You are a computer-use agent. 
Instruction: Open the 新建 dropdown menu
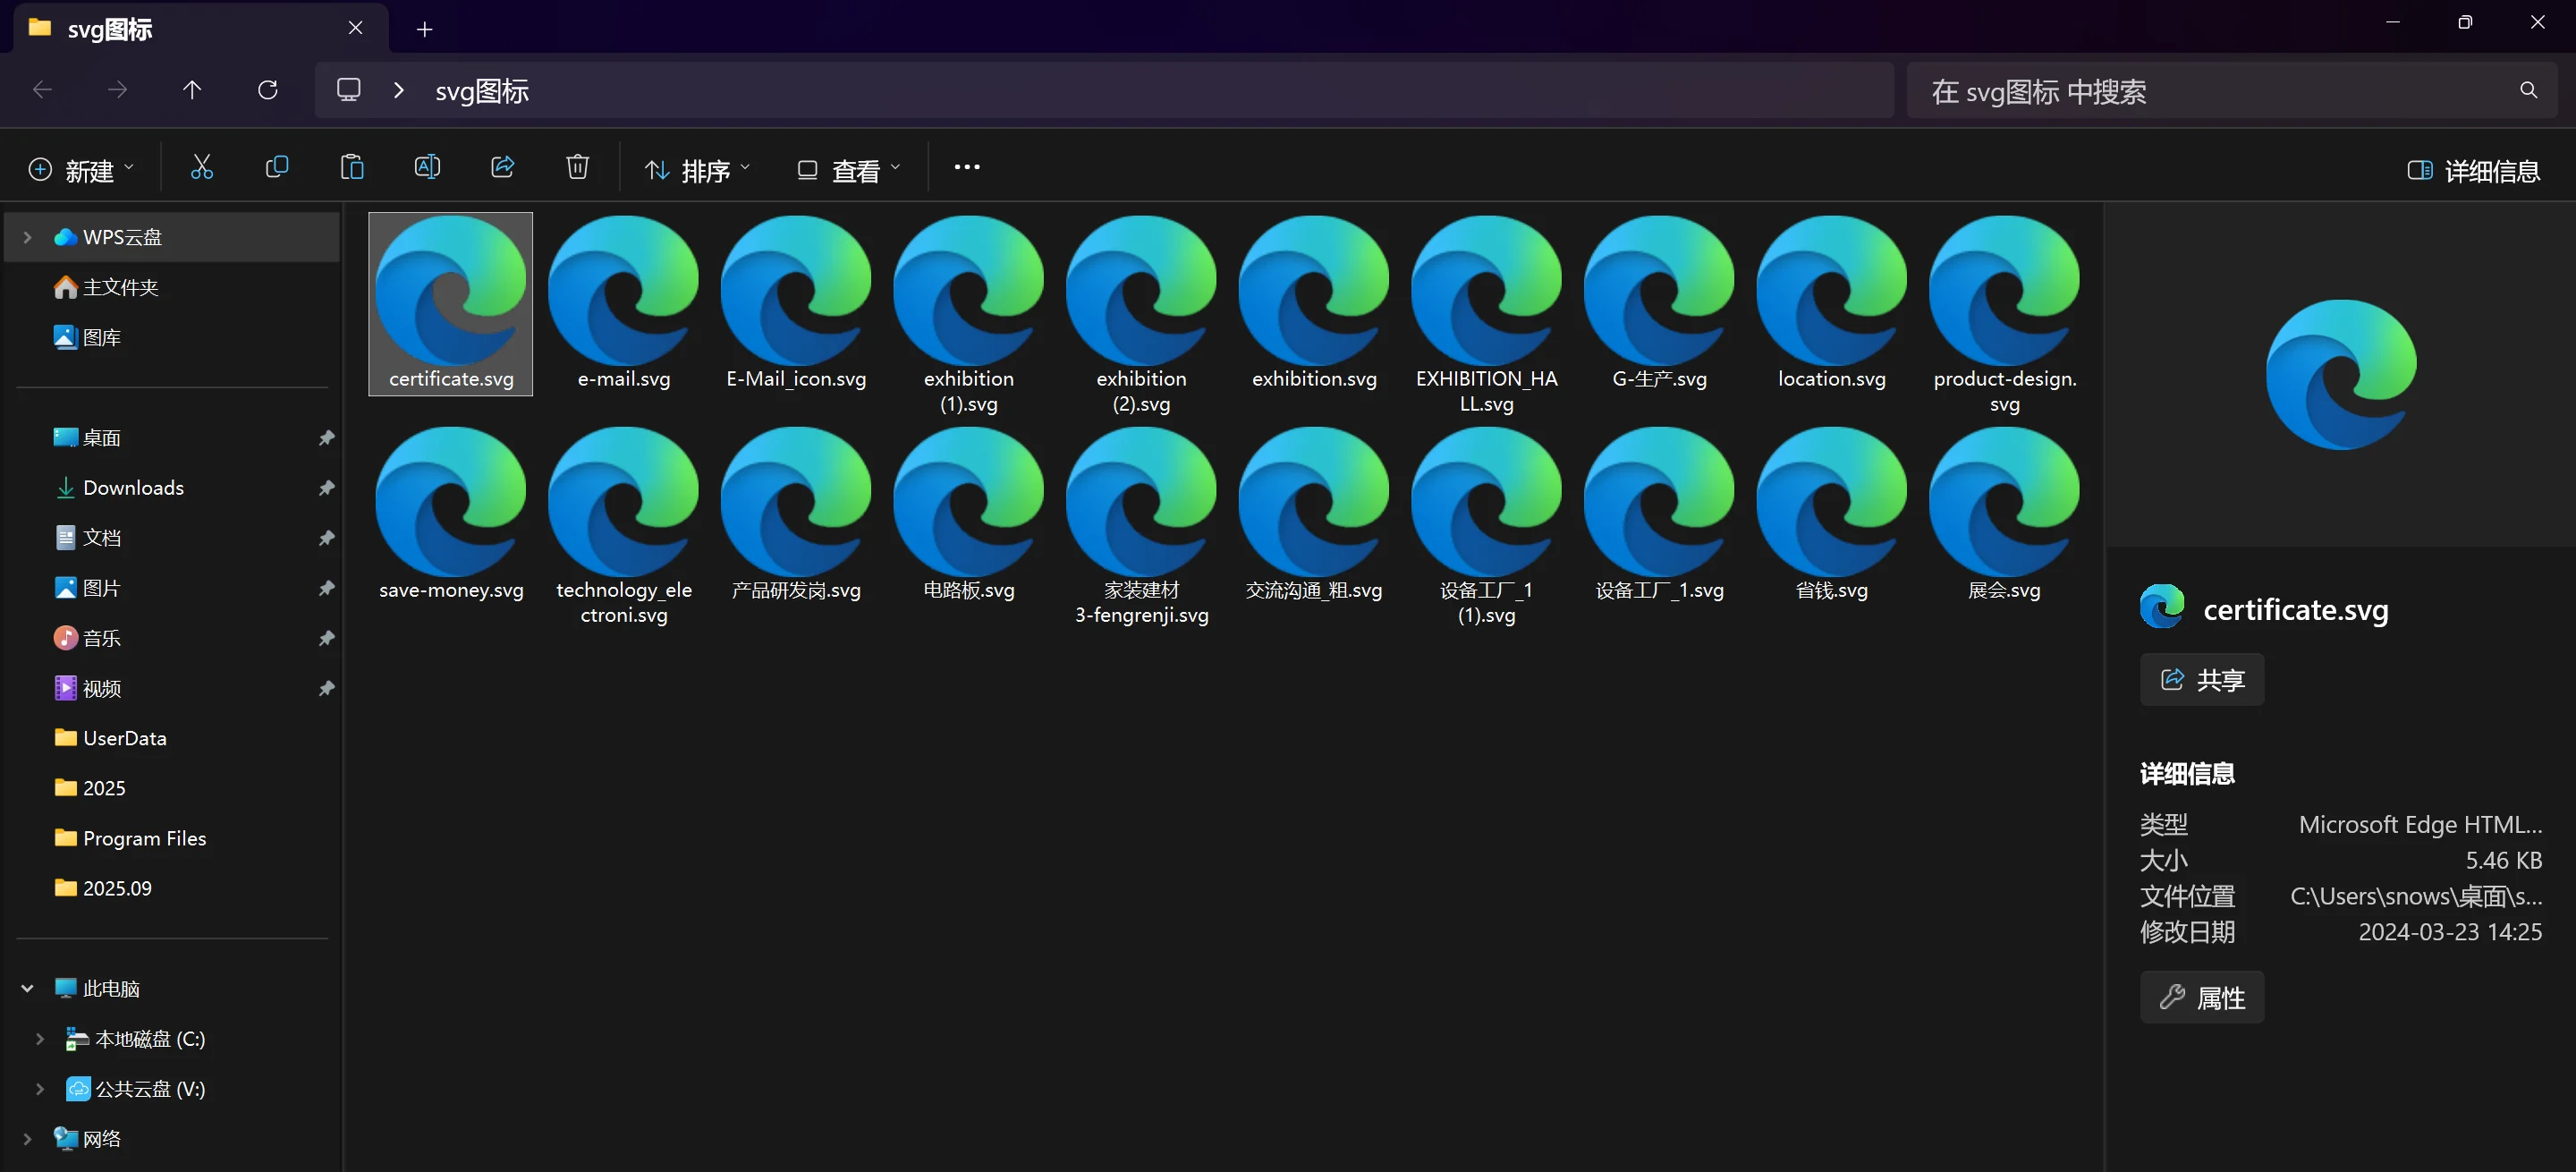tap(81, 170)
